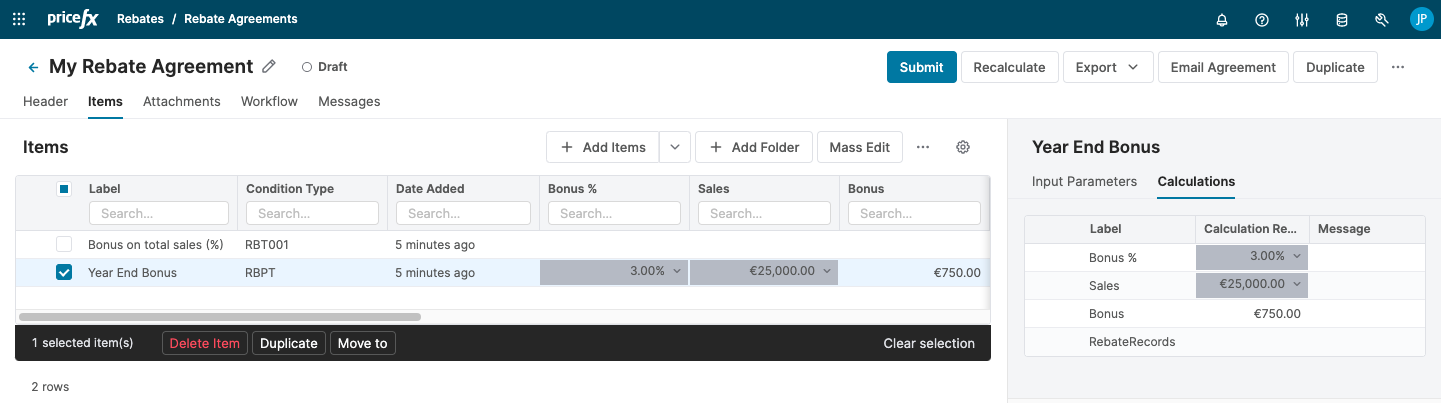The image size is (1441, 403).
Task: Click the notifications bell icon
Action: coord(1222,19)
